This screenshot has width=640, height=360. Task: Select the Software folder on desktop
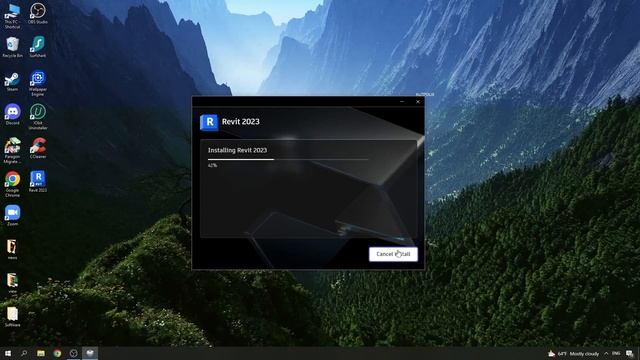[x=12, y=317]
